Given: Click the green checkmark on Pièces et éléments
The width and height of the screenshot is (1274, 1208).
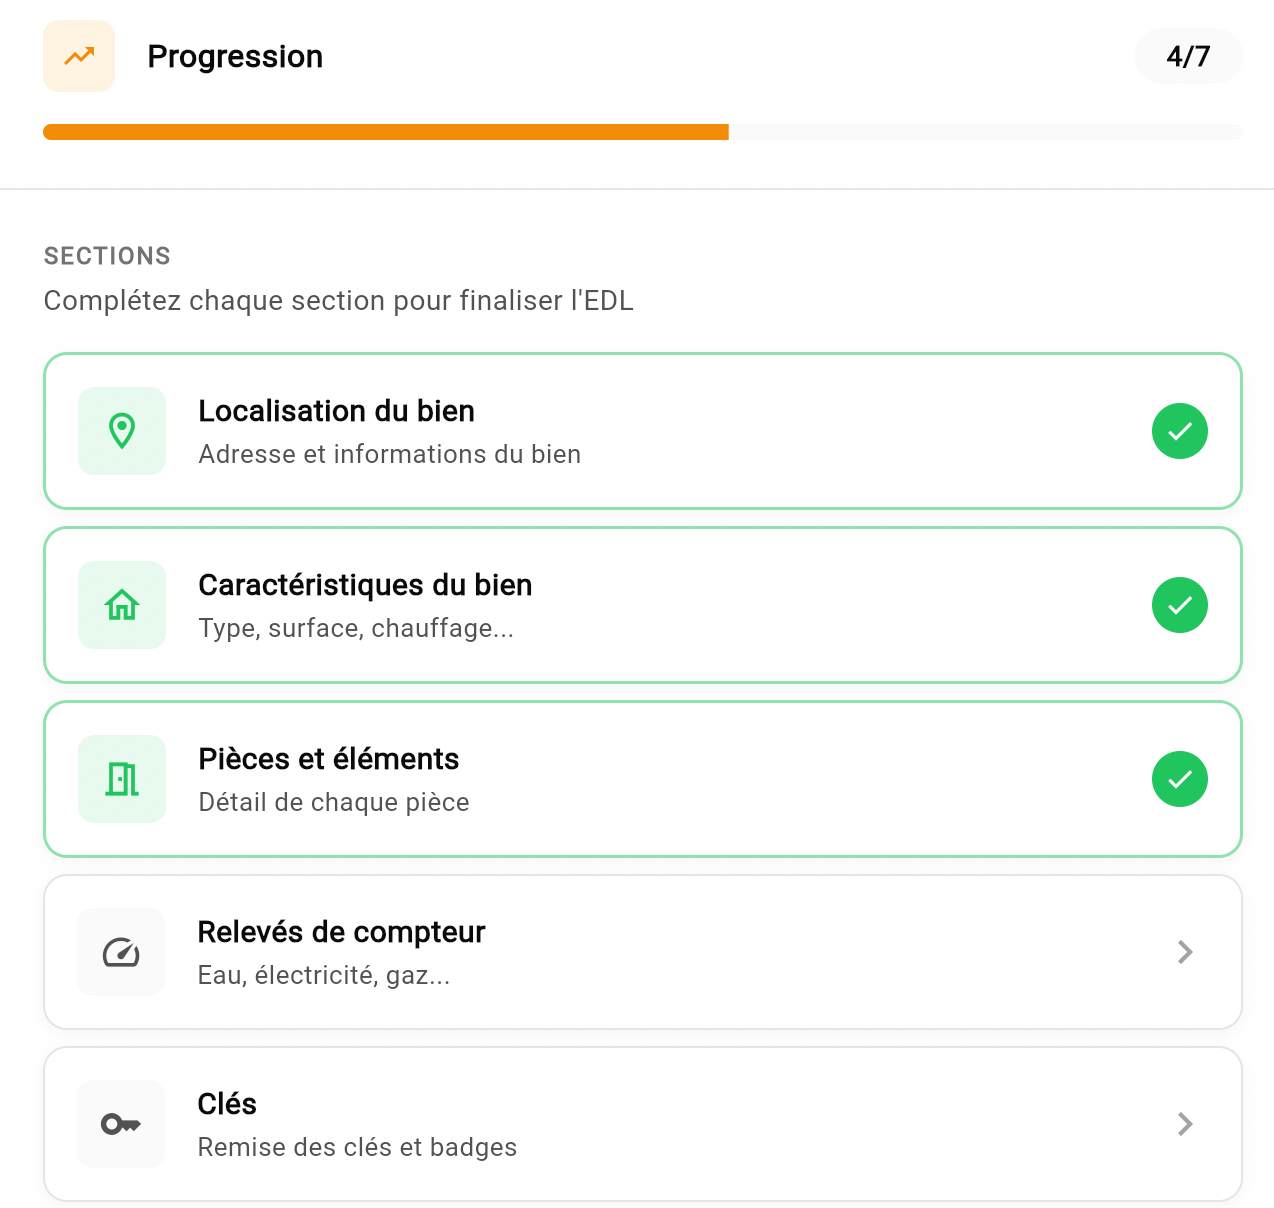Looking at the screenshot, I should (x=1180, y=779).
